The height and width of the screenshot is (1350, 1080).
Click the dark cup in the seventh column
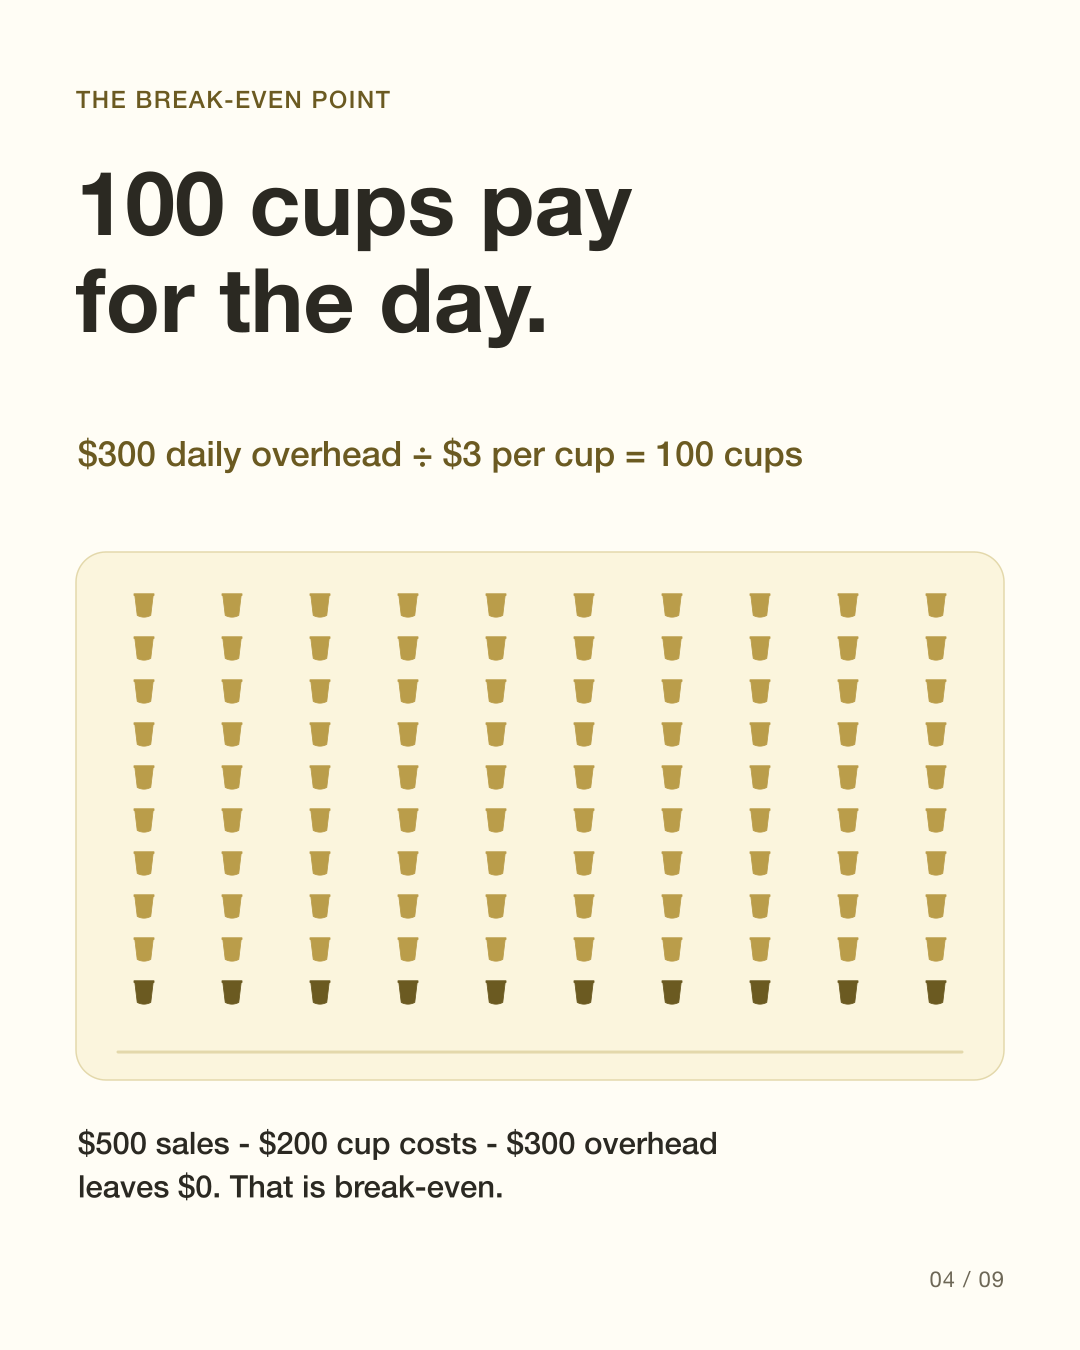(672, 992)
